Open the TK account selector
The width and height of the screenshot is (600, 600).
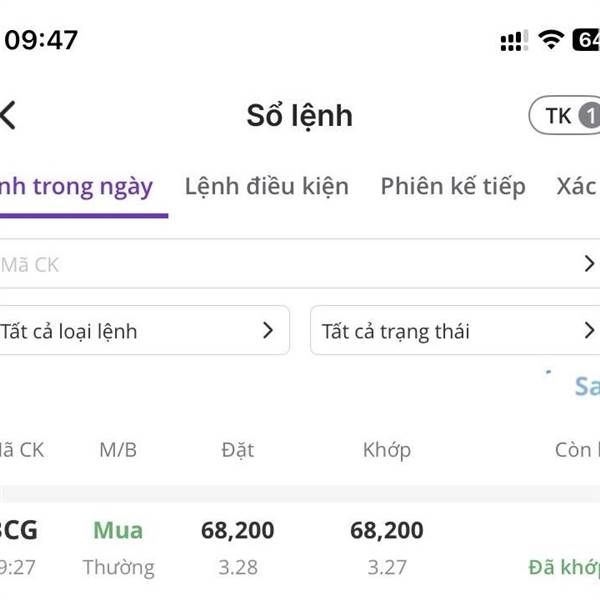pyautogui.click(x=566, y=116)
